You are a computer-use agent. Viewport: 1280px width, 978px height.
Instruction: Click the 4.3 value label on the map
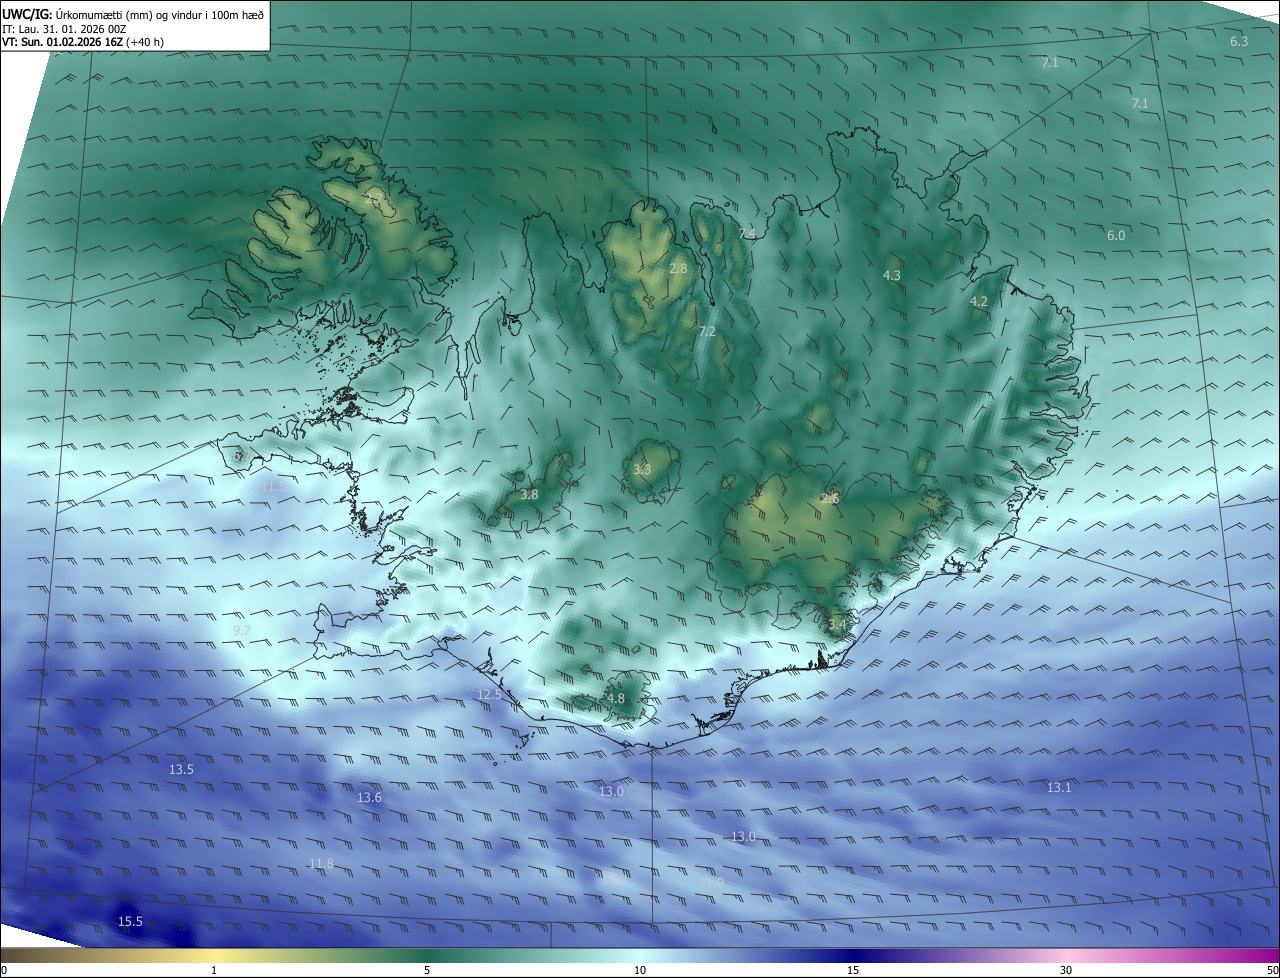[x=892, y=275]
